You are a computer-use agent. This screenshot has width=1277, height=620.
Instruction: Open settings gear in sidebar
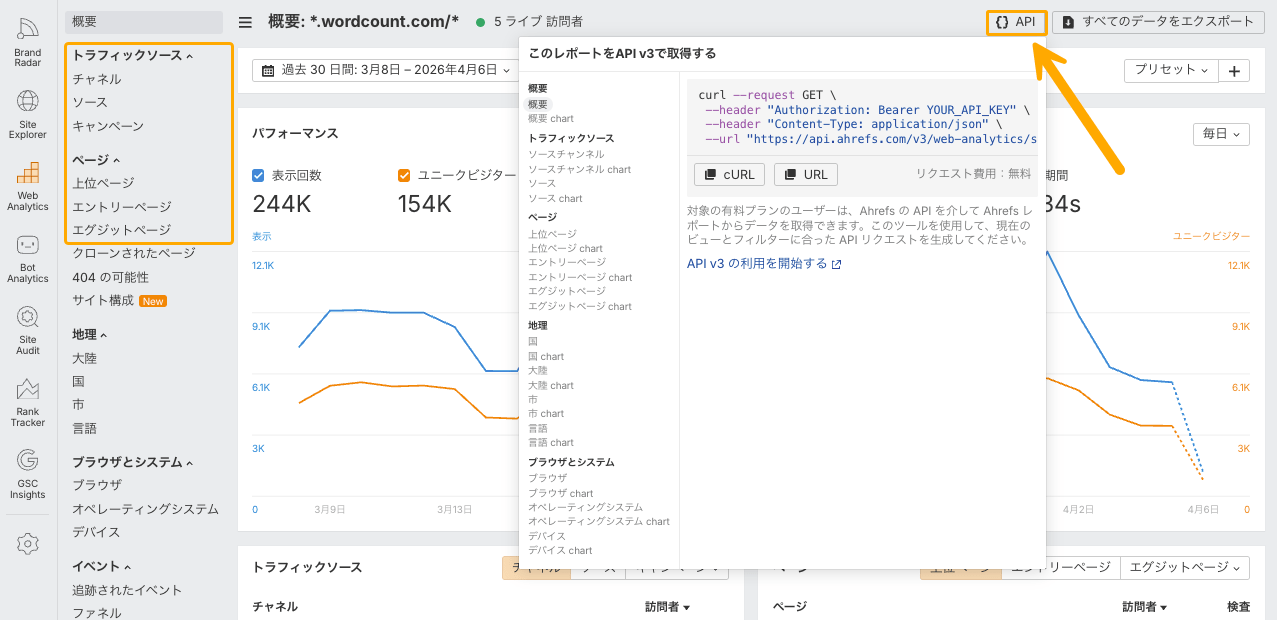[28, 544]
